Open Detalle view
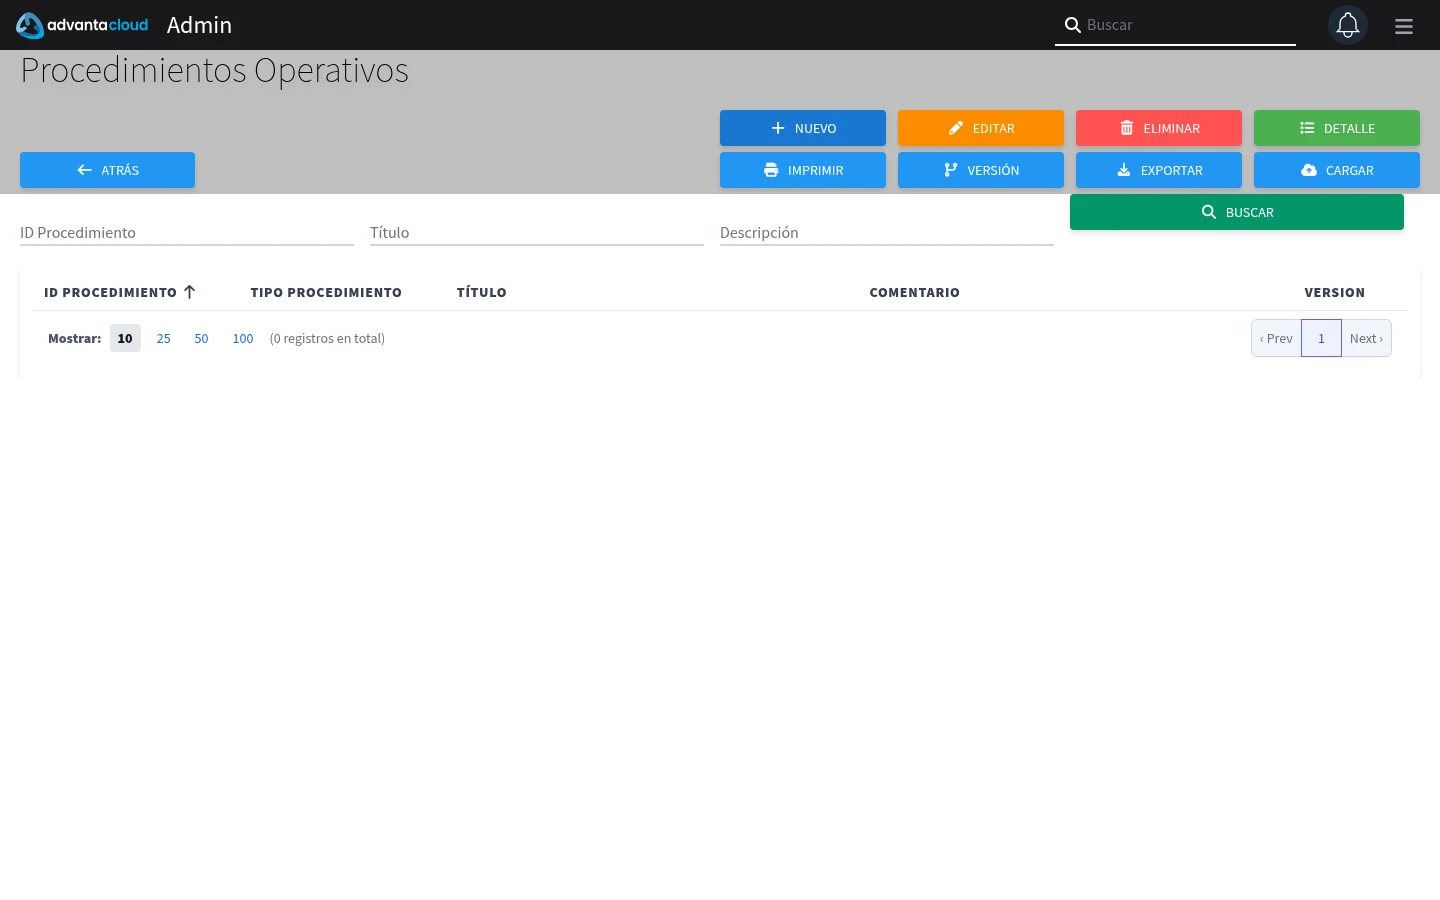This screenshot has height=900, width=1440. tap(1337, 128)
